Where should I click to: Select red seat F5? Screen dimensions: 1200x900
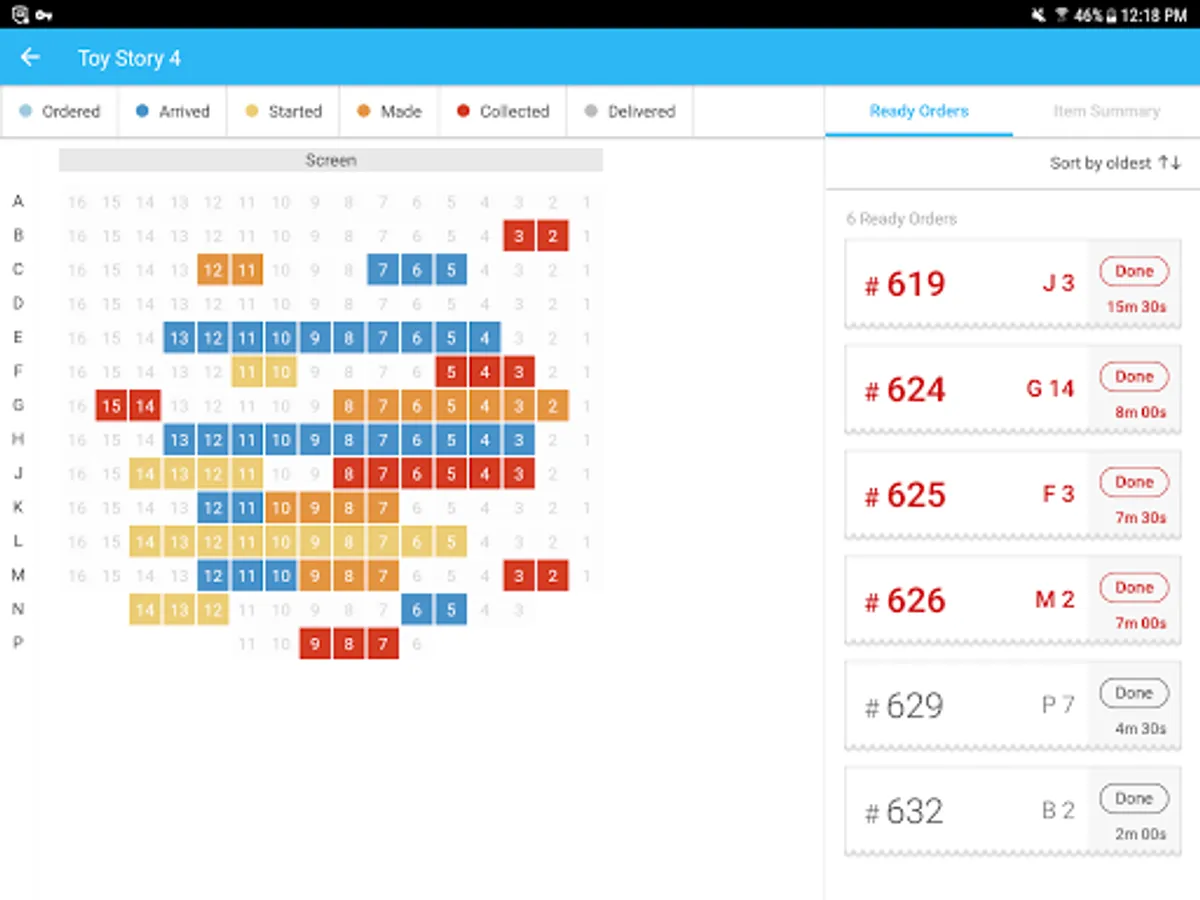click(451, 372)
